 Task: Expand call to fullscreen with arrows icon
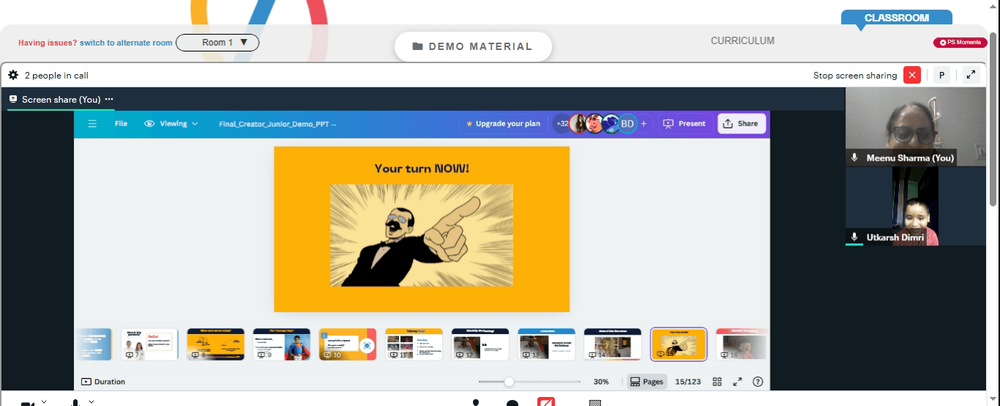[971, 75]
